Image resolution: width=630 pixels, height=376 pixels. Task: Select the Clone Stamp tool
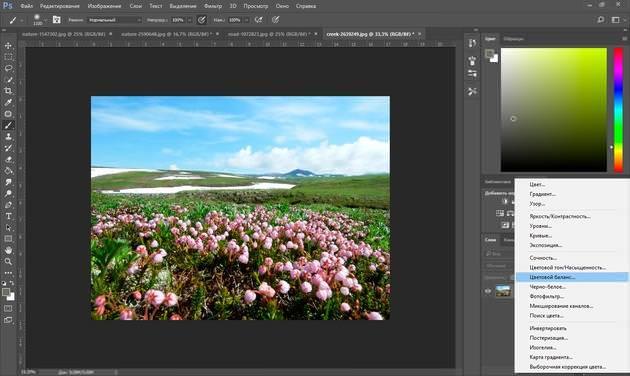pyautogui.click(x=8, y=137)
